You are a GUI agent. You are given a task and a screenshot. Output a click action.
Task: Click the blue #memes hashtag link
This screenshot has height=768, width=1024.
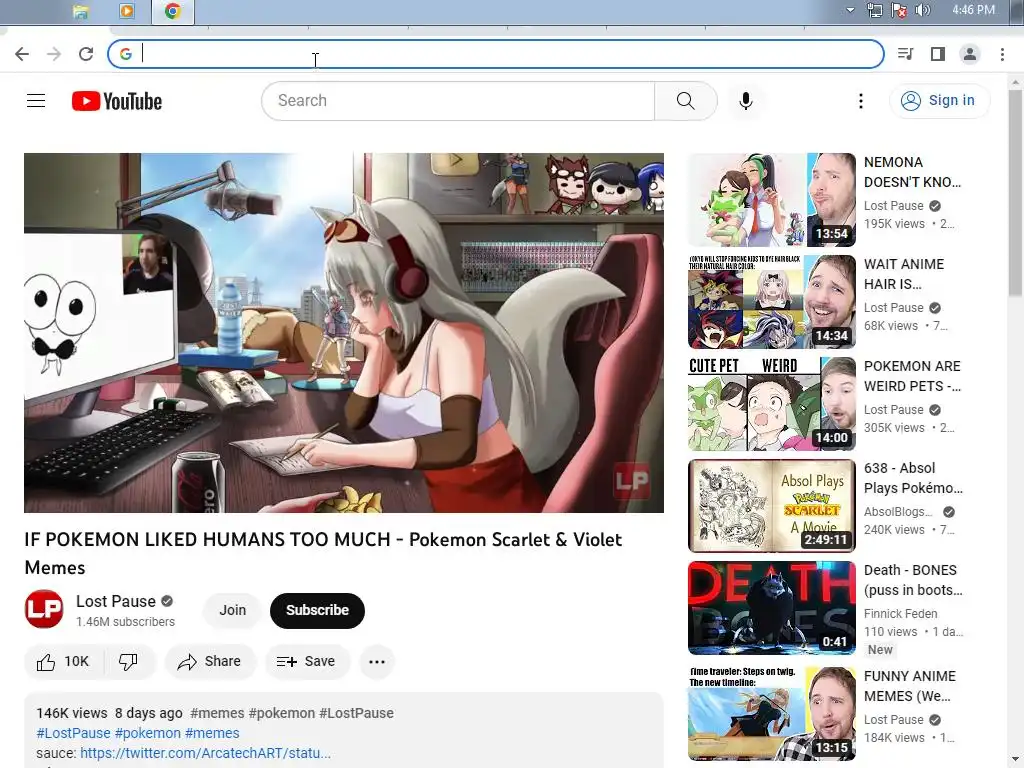(212, 733)
